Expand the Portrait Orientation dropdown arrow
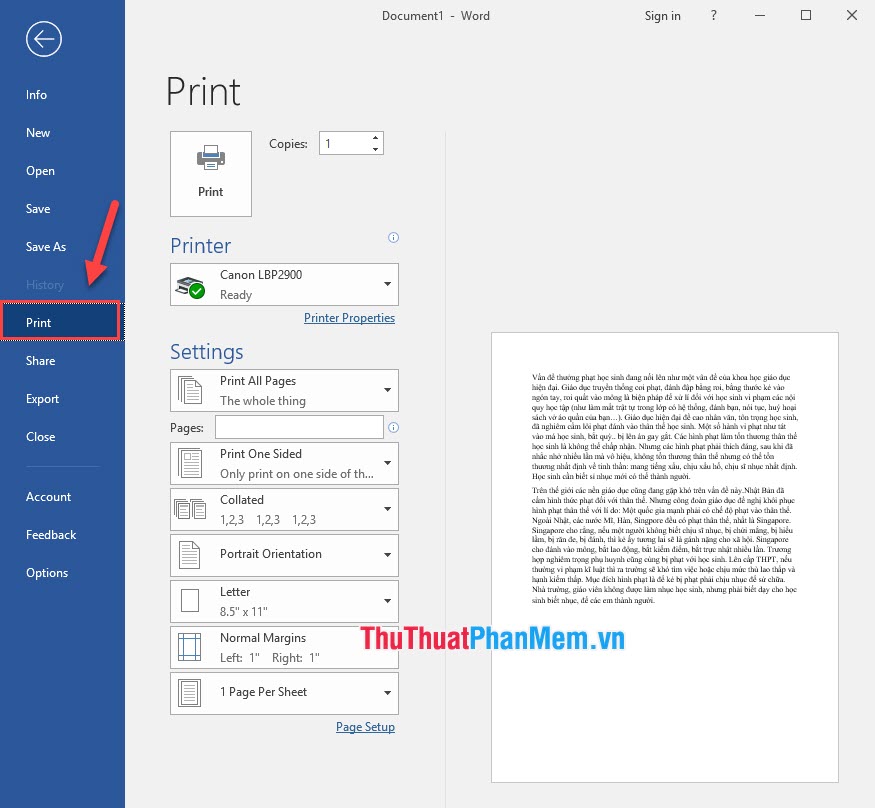The image size is (875, 808). pyautogui.click(x=385, y=554)
